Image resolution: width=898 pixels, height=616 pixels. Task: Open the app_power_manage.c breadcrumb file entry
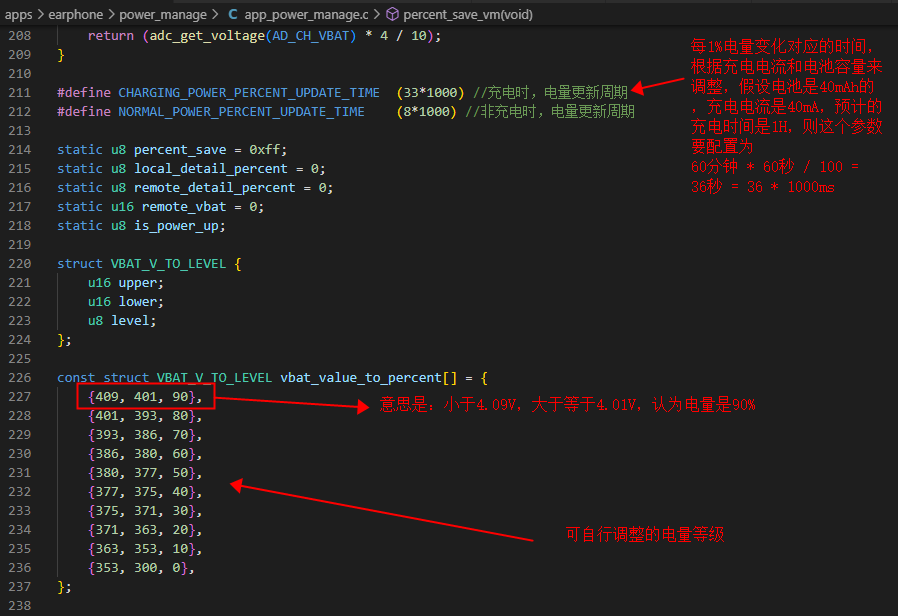pyautogui.click(x=306, y=14)
